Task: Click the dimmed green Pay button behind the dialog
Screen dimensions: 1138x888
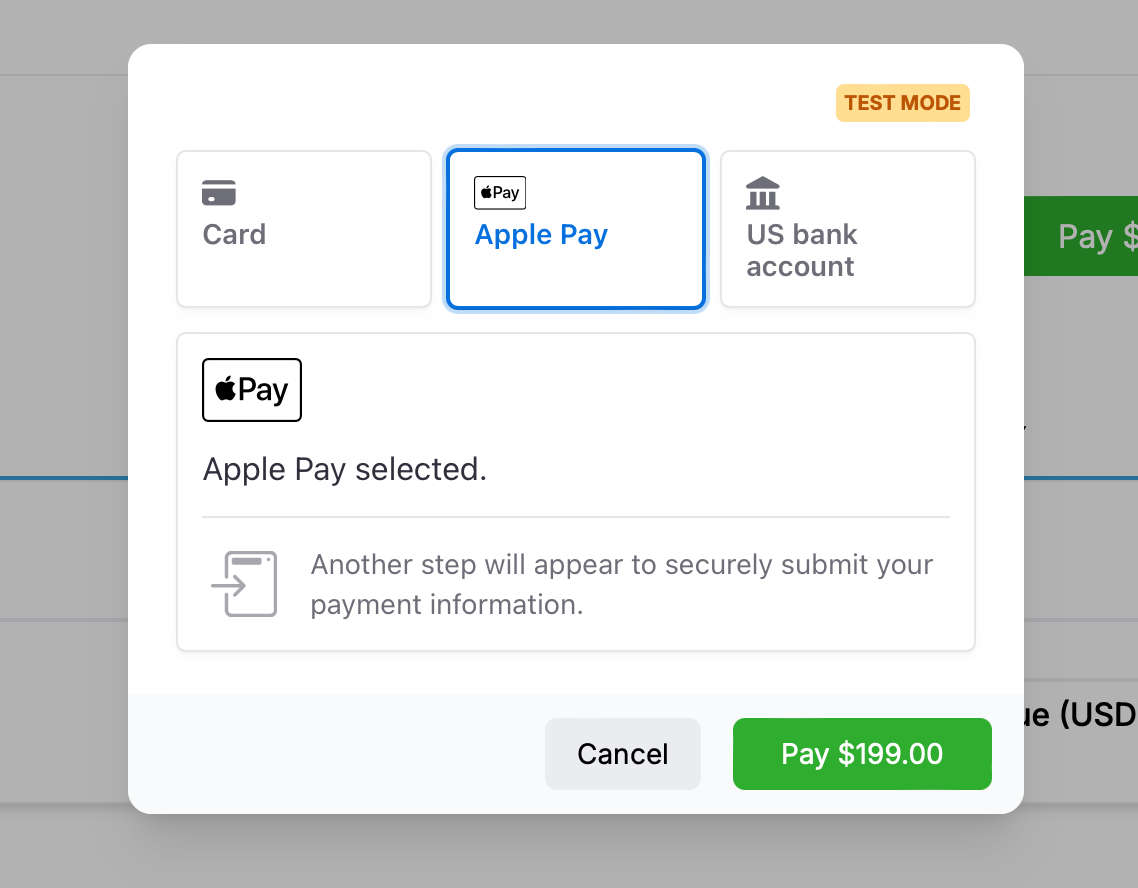Action: click(1081, 236)
